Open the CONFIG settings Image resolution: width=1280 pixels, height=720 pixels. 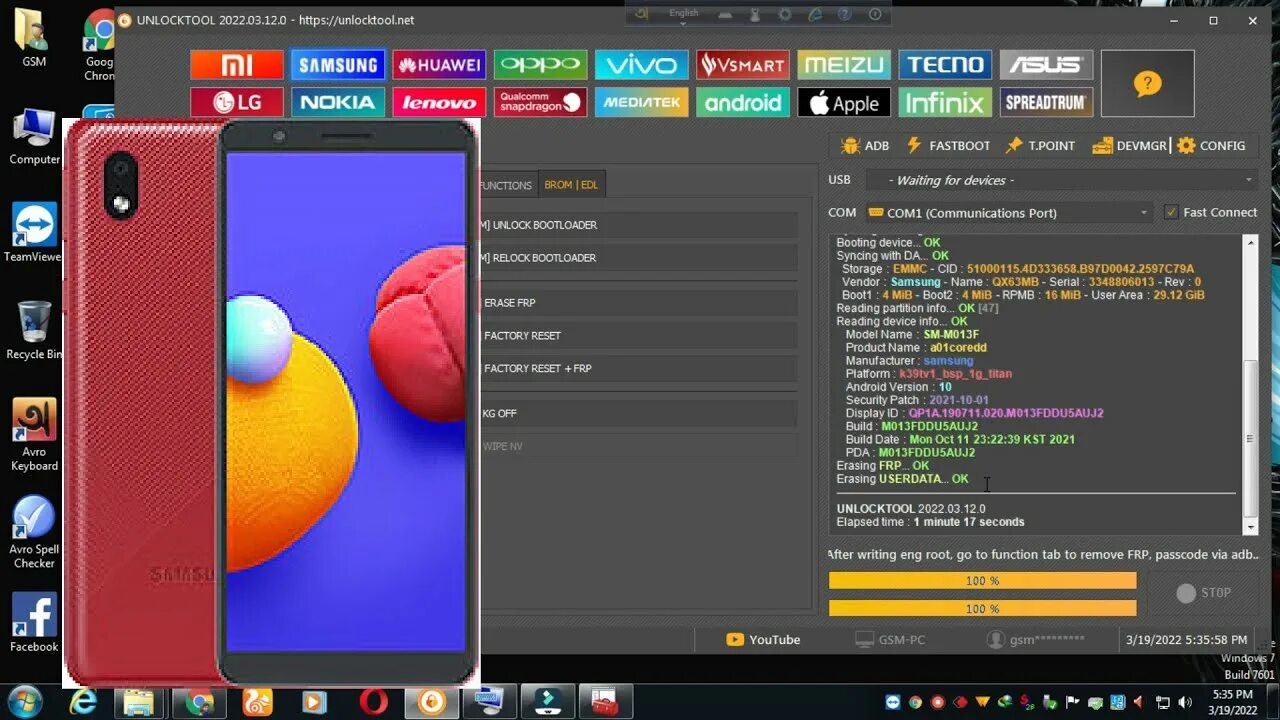pyautogui.click(x=1211, y=146)
